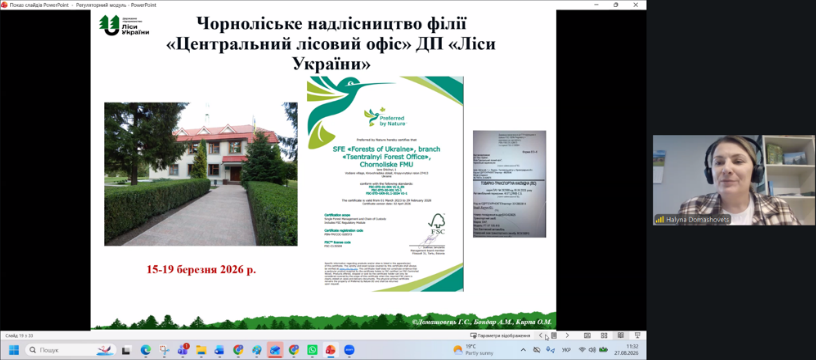Image resolution: width=816 pixels, height=360 pixels.
Task: Click the 'Ліси України' logo on slide
Action: 124,25
